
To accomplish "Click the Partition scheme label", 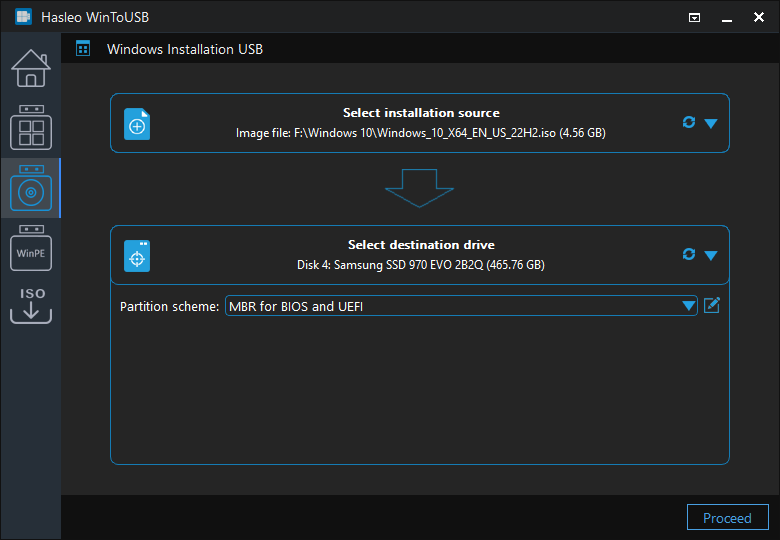I will click(x=169, y=306).
